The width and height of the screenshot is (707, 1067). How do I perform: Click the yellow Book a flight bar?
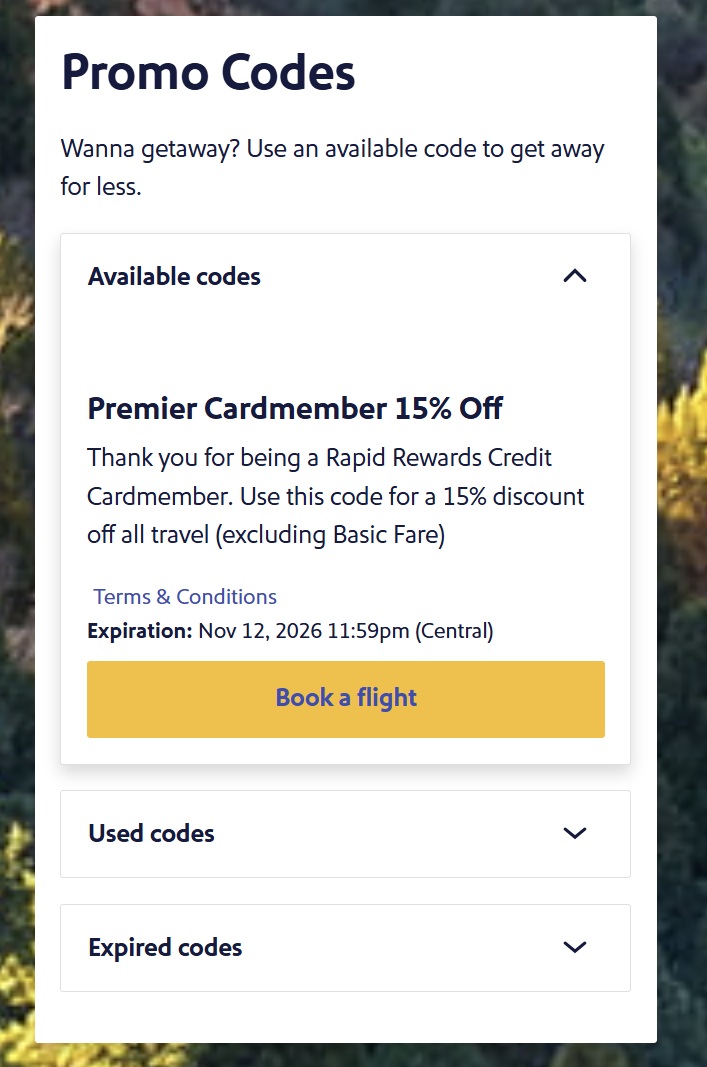tap(346, 698)
